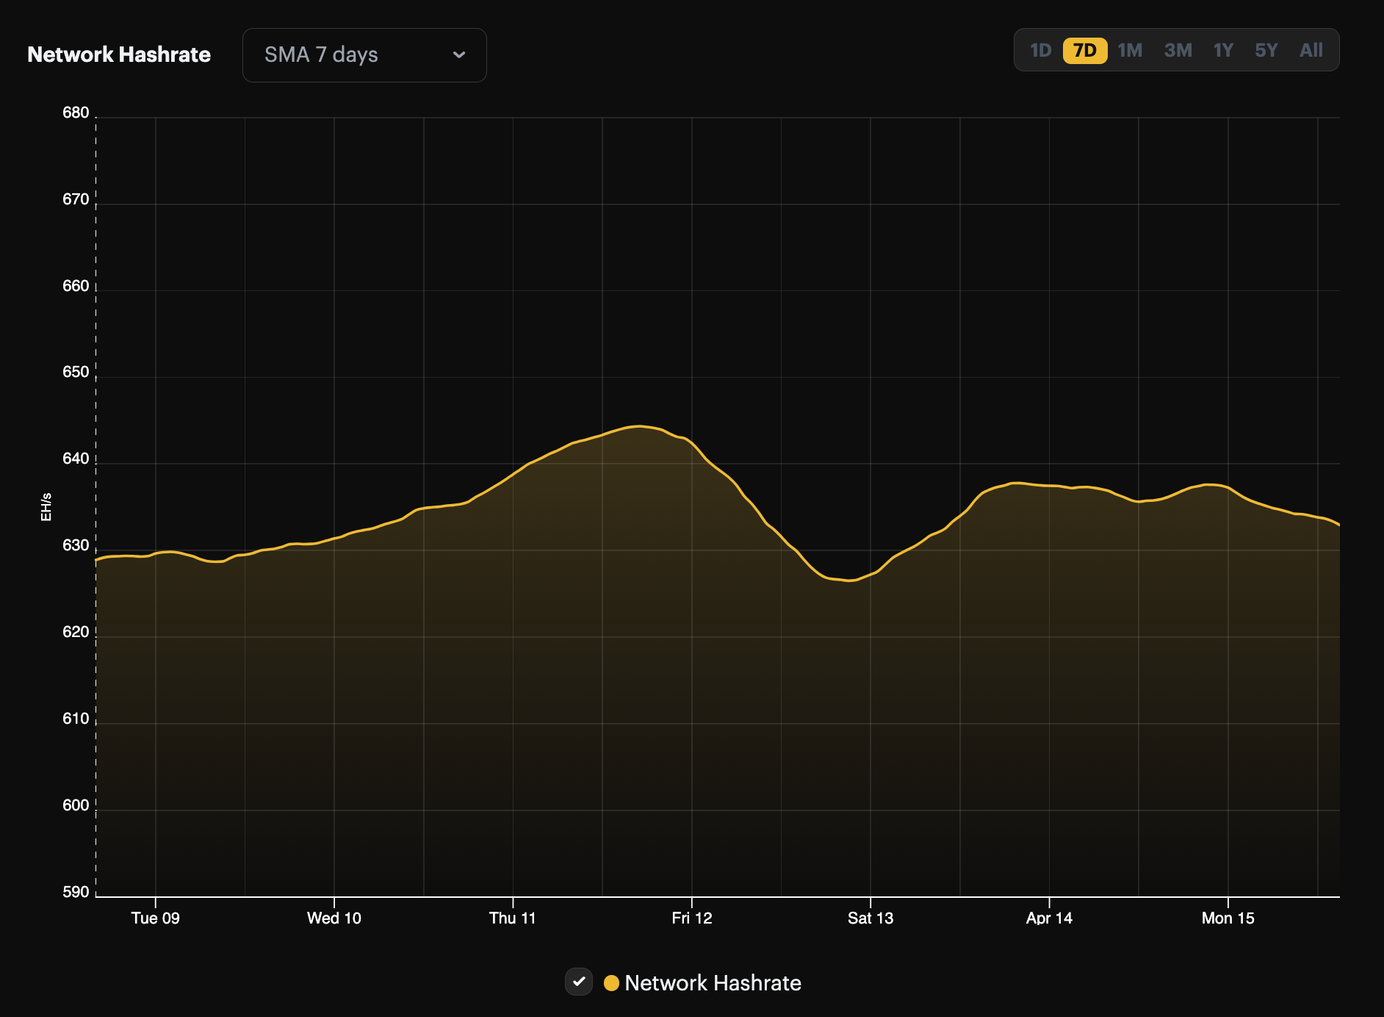The image size is (1384, 1017).
Task: Click the Sat 13 axis label
Action: pos(870,917)
